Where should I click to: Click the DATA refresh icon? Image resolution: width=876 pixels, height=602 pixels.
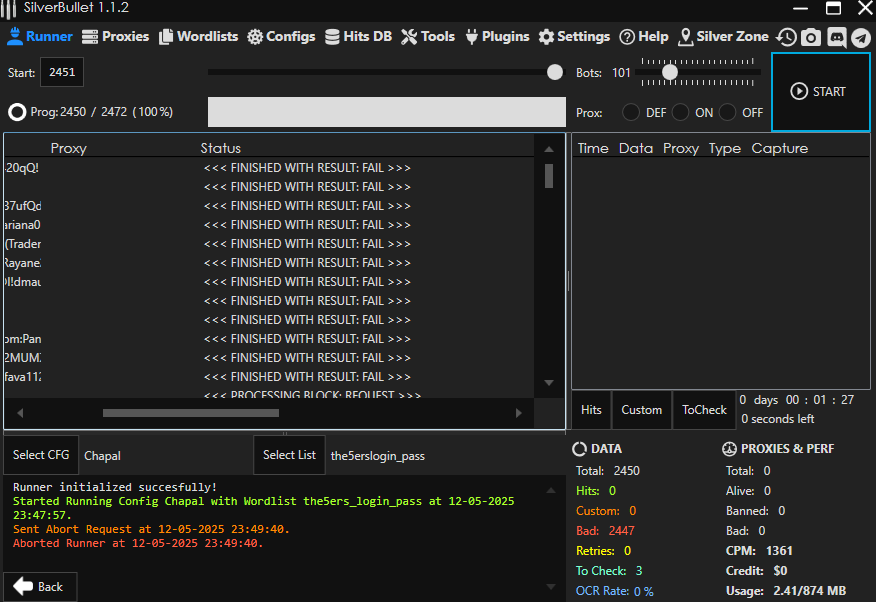(x=580, y=449)
